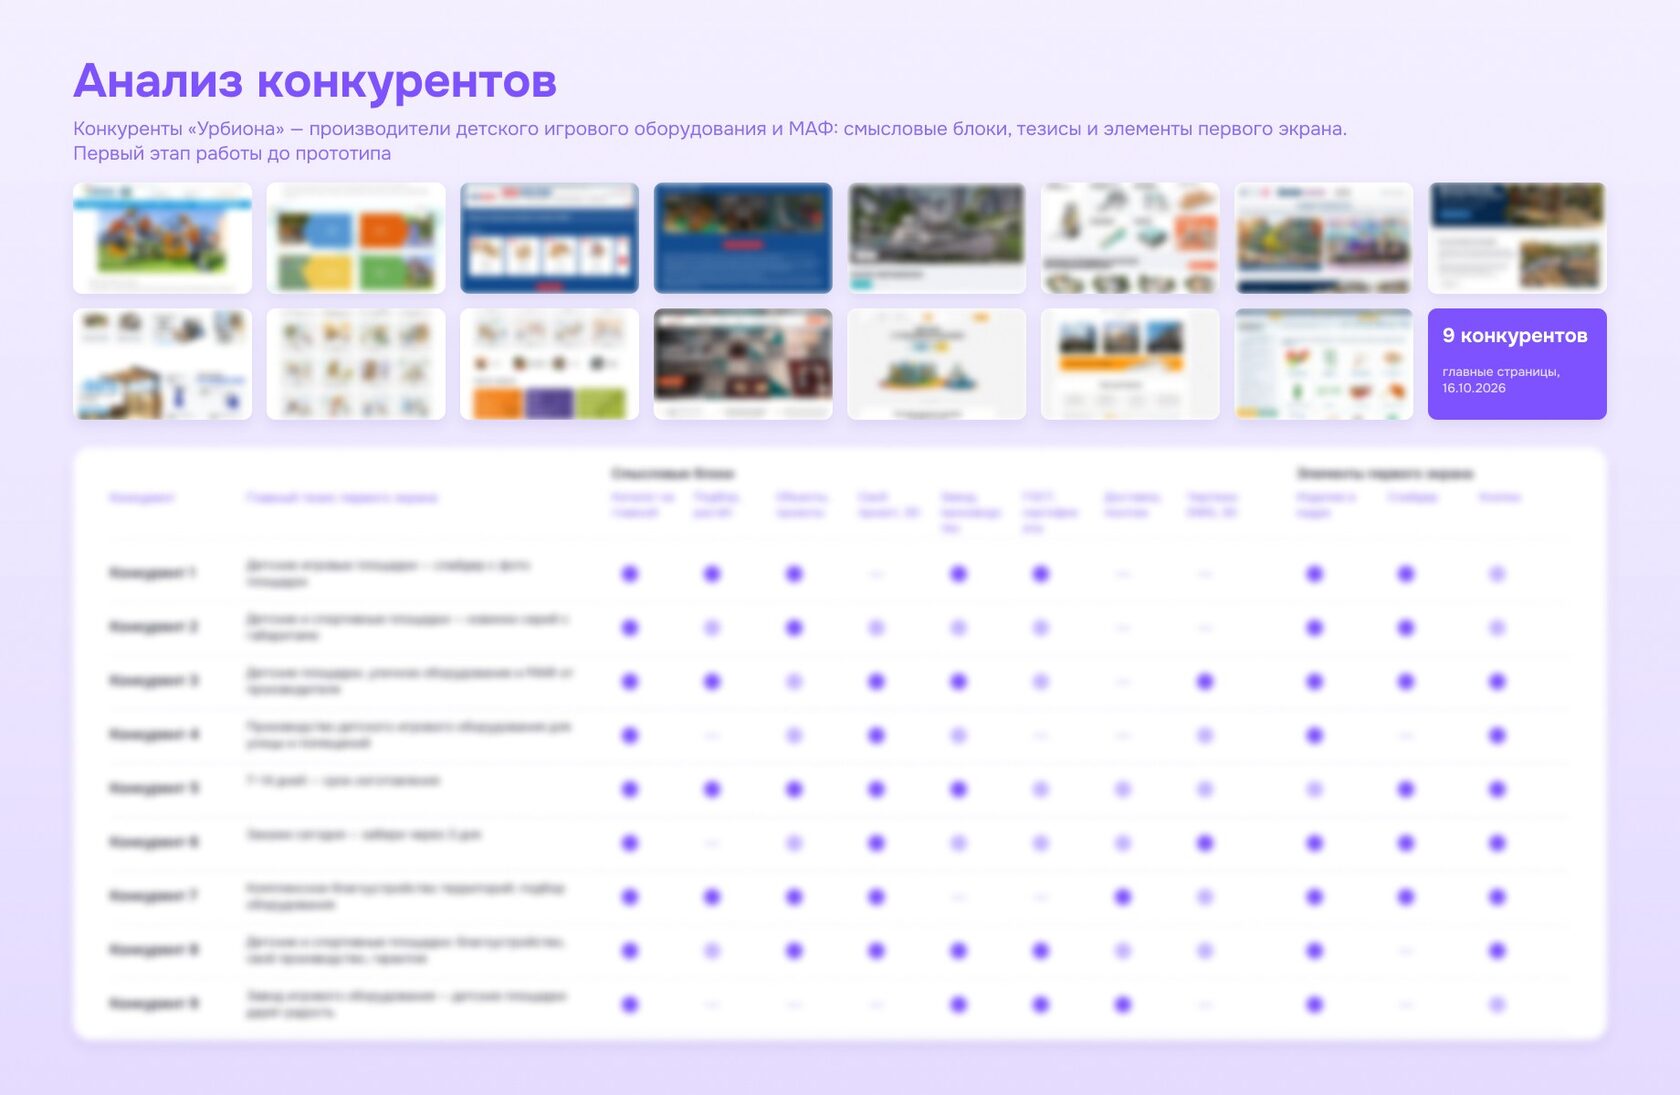Open the thumbnail with grid of small product items
This screenshot has height=1095, width=1680.
(356, 364)
